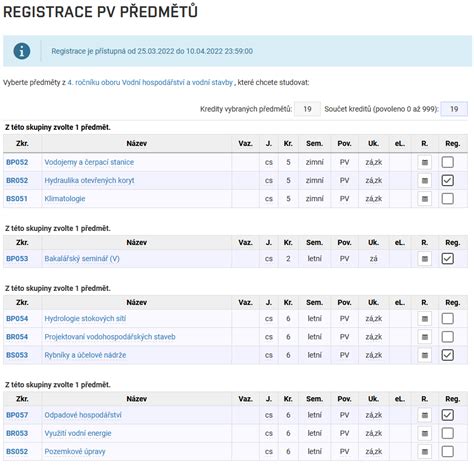Click the Součet kreditů total field
The width and height of the screenshot is (474, 465).
454,109
